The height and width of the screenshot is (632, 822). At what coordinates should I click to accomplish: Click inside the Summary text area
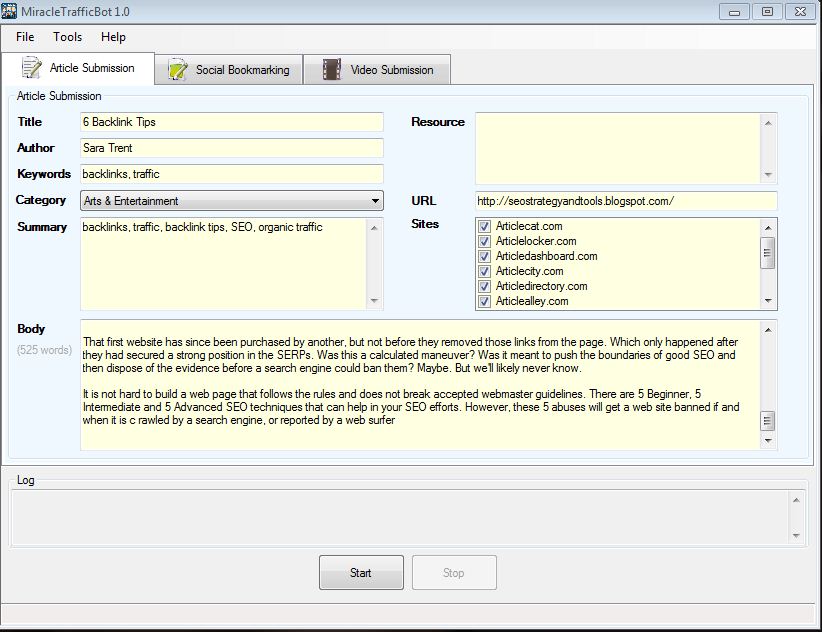(224, 264)
